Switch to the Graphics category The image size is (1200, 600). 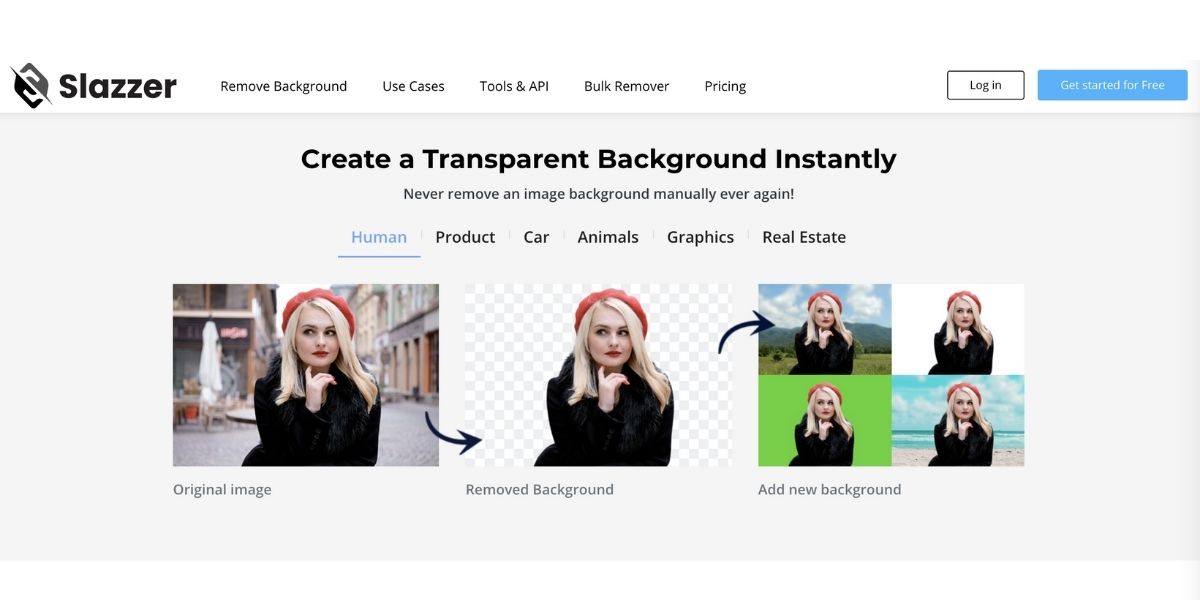pyautogui.click(x=700, y=237)
